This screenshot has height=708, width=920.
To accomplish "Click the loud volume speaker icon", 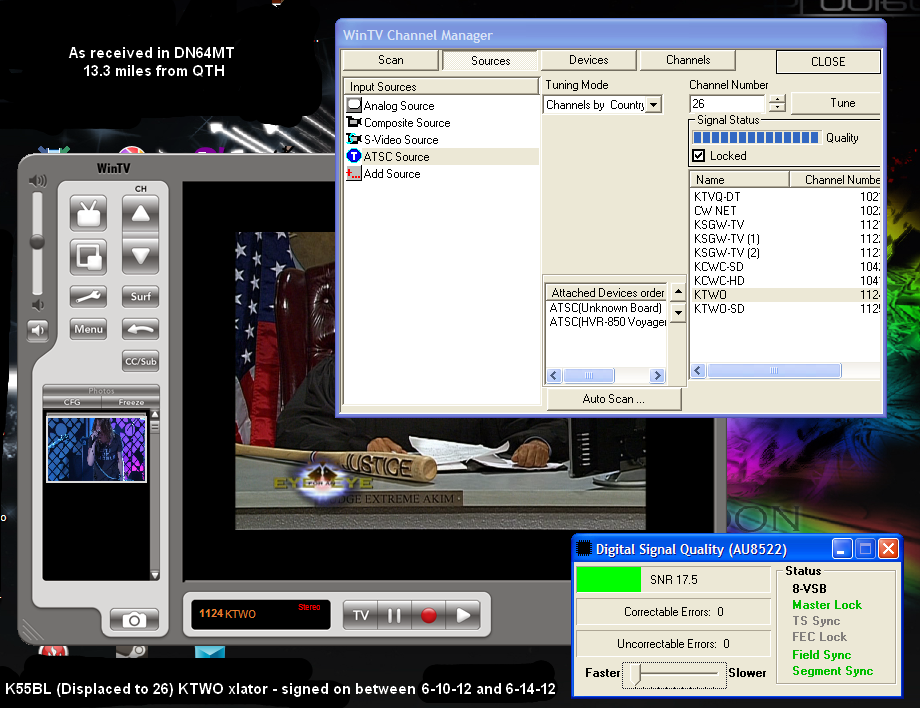I will pos(38,181).
